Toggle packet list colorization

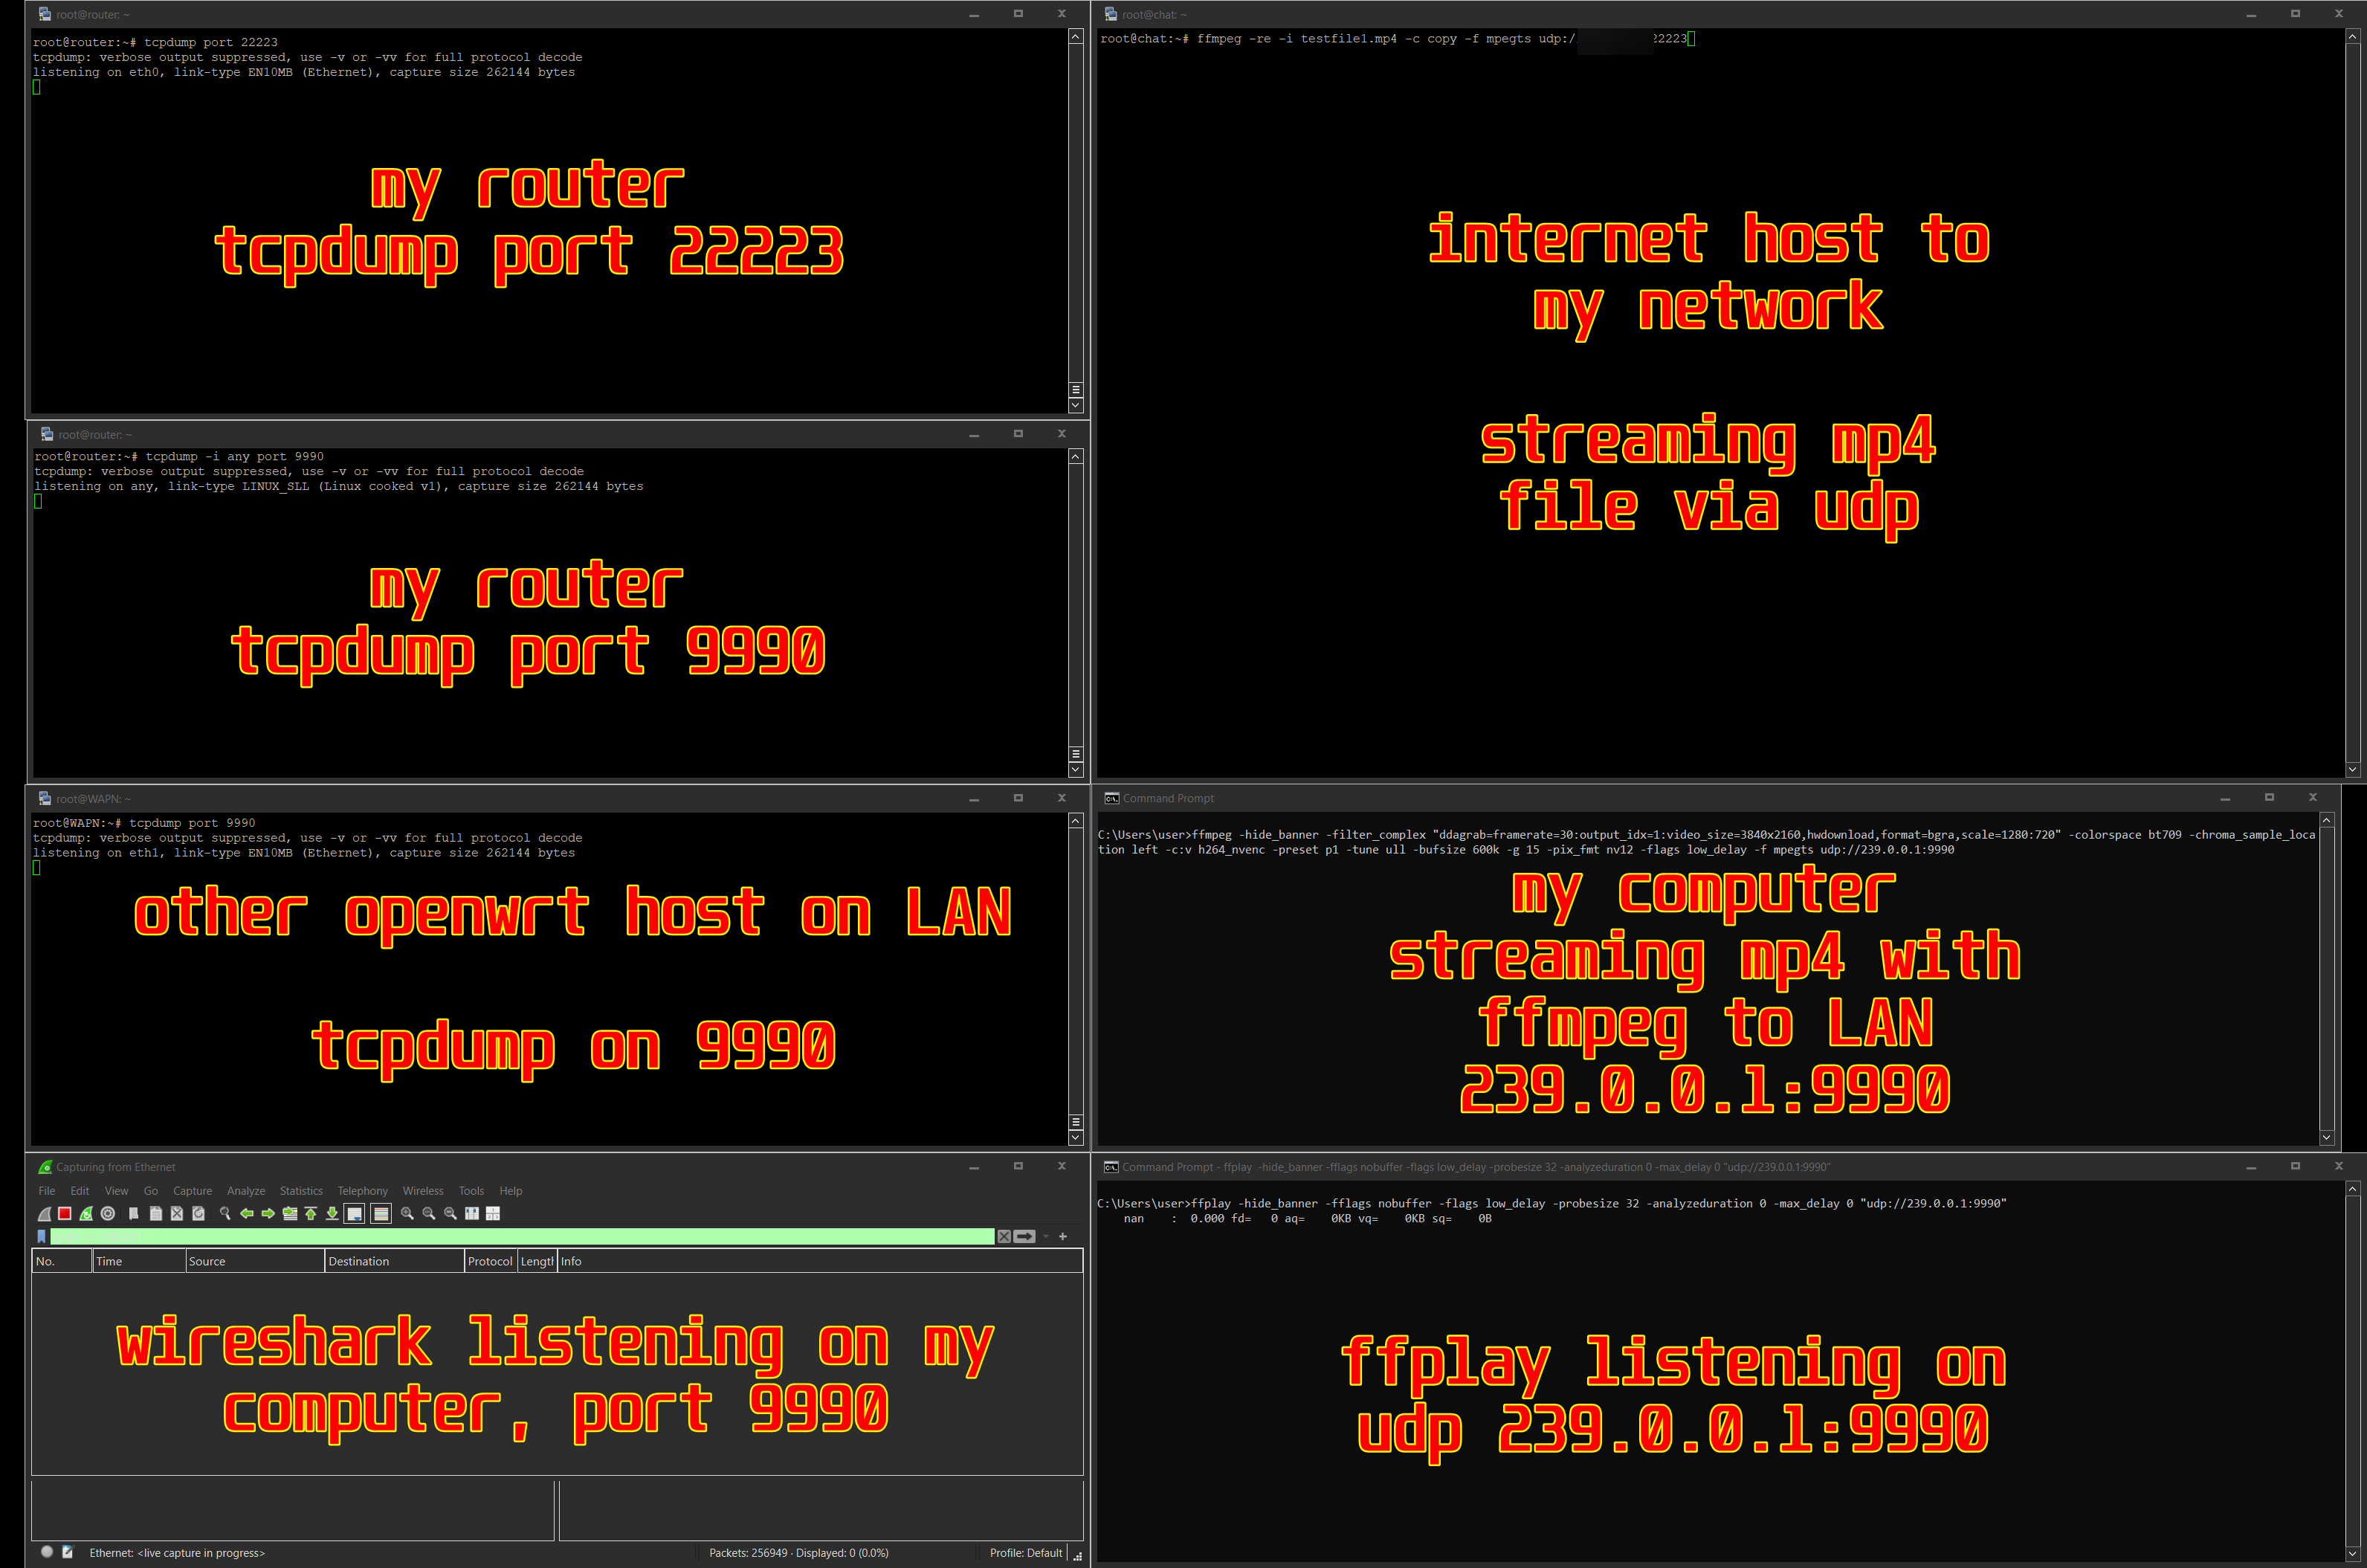point(381,1213)
